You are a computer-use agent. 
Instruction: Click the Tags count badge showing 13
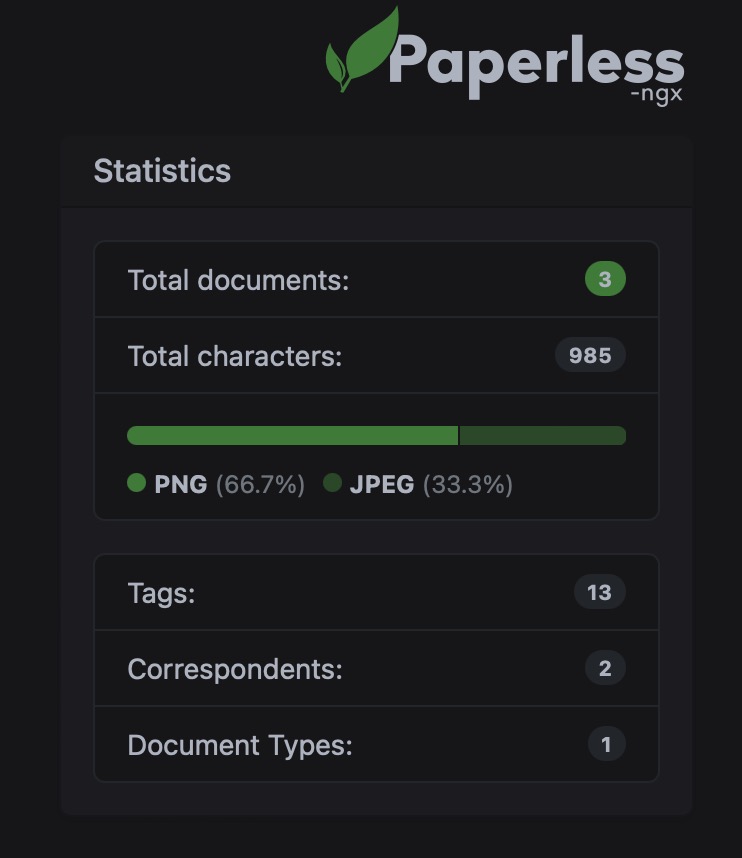(601, 592)
